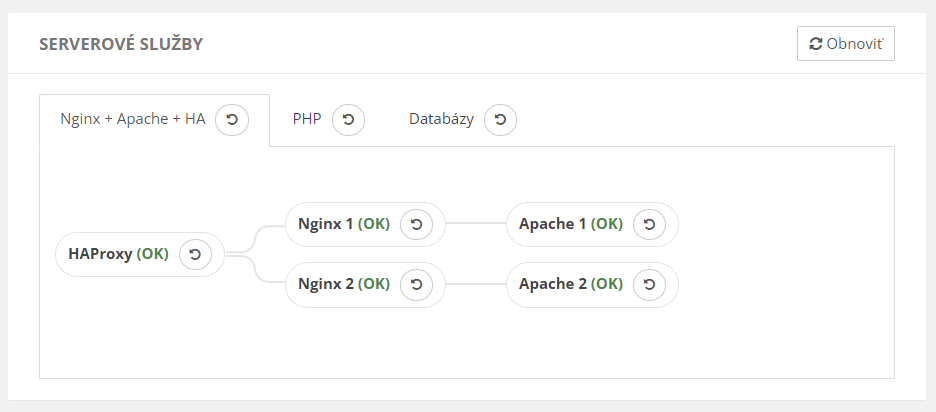Click the green OK status of Apache 2

(x=606, y=284)
